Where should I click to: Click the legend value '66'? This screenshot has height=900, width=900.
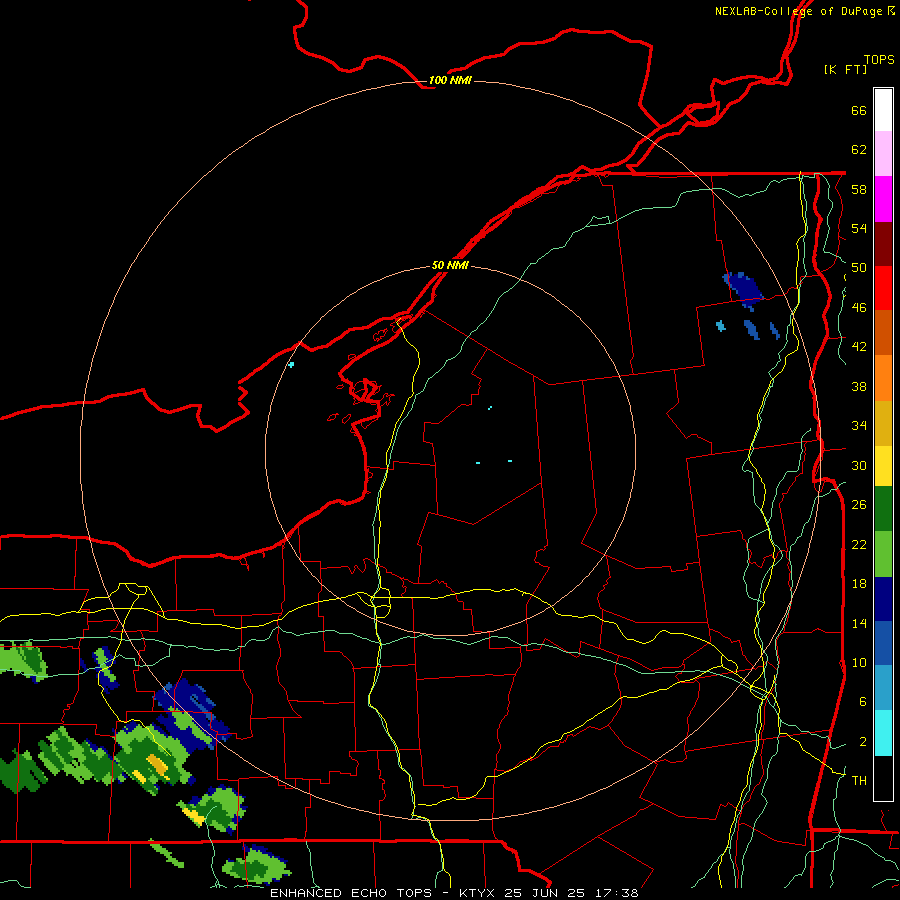click(859, 111)
